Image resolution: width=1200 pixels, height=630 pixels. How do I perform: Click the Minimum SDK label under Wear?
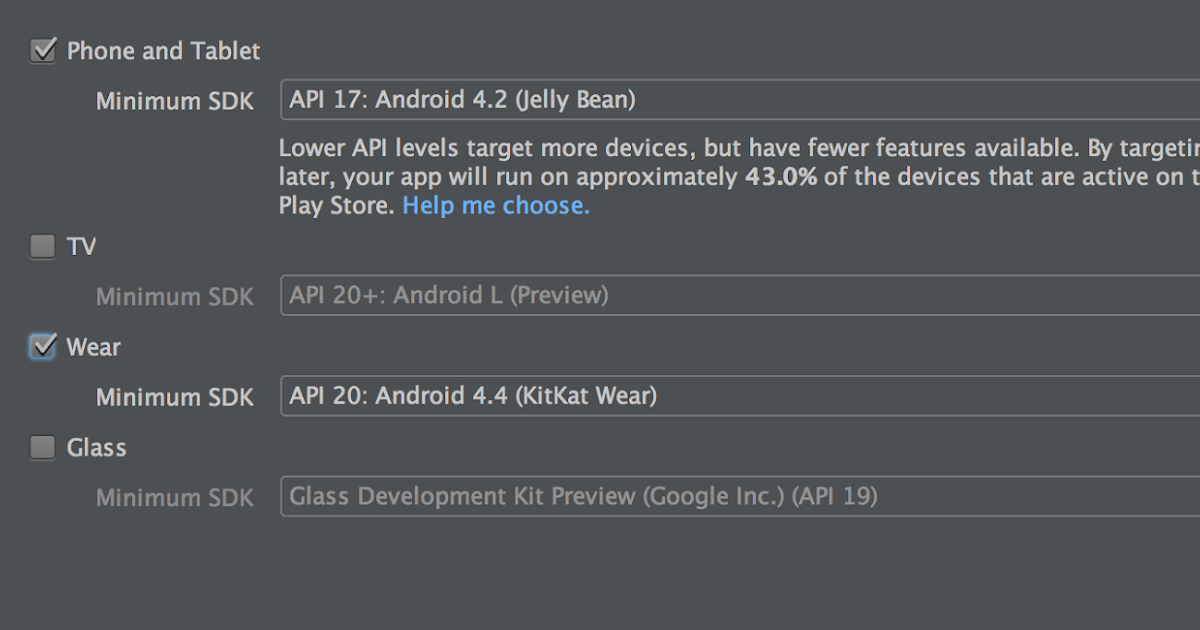174,397
